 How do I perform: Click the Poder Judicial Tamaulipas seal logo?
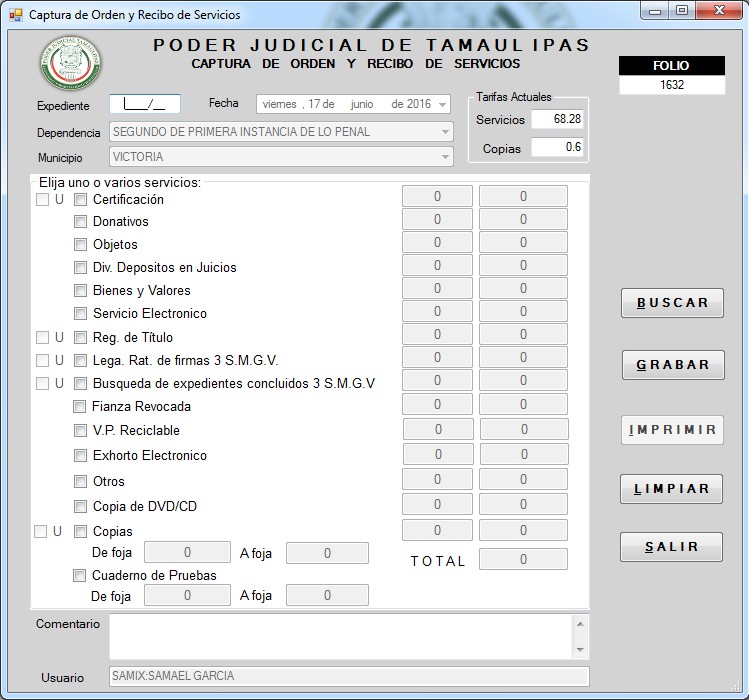(x=71, y=63)
